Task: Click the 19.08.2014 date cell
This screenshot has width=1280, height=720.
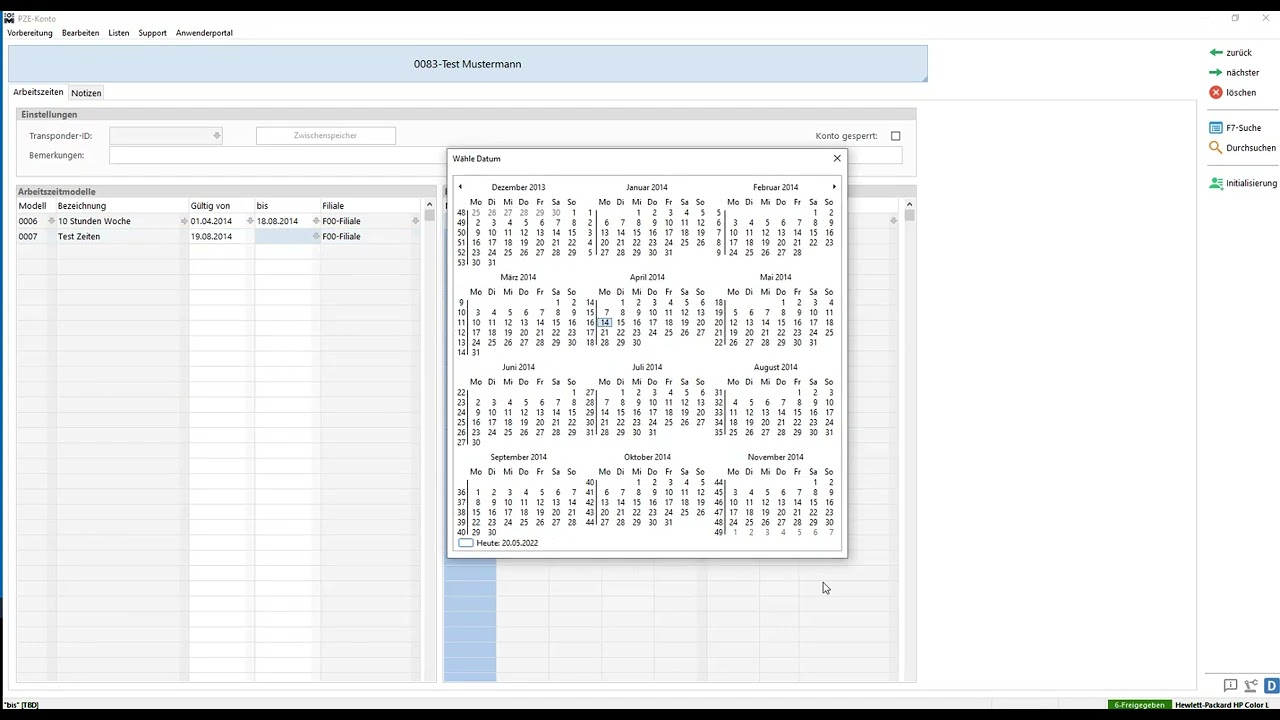Action: [211, 237]
